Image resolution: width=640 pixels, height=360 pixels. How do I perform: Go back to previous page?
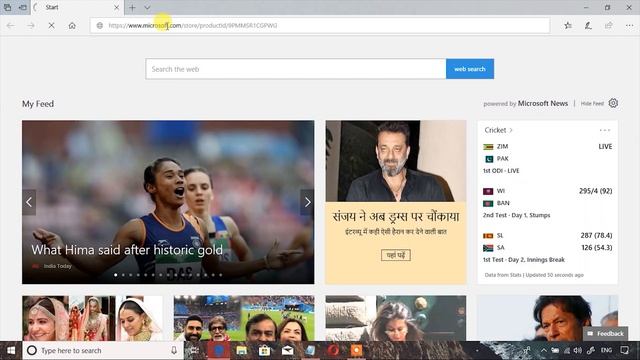tap(11, 25)
